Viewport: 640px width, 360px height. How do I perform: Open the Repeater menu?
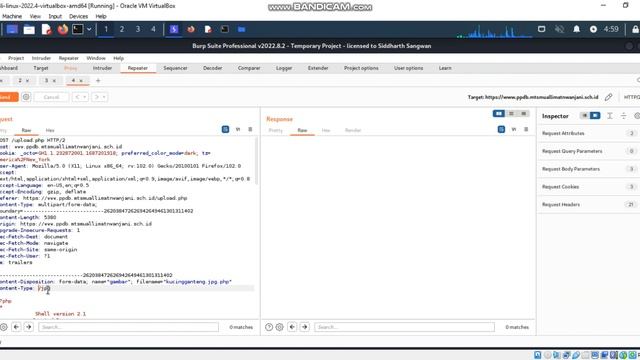69,58
